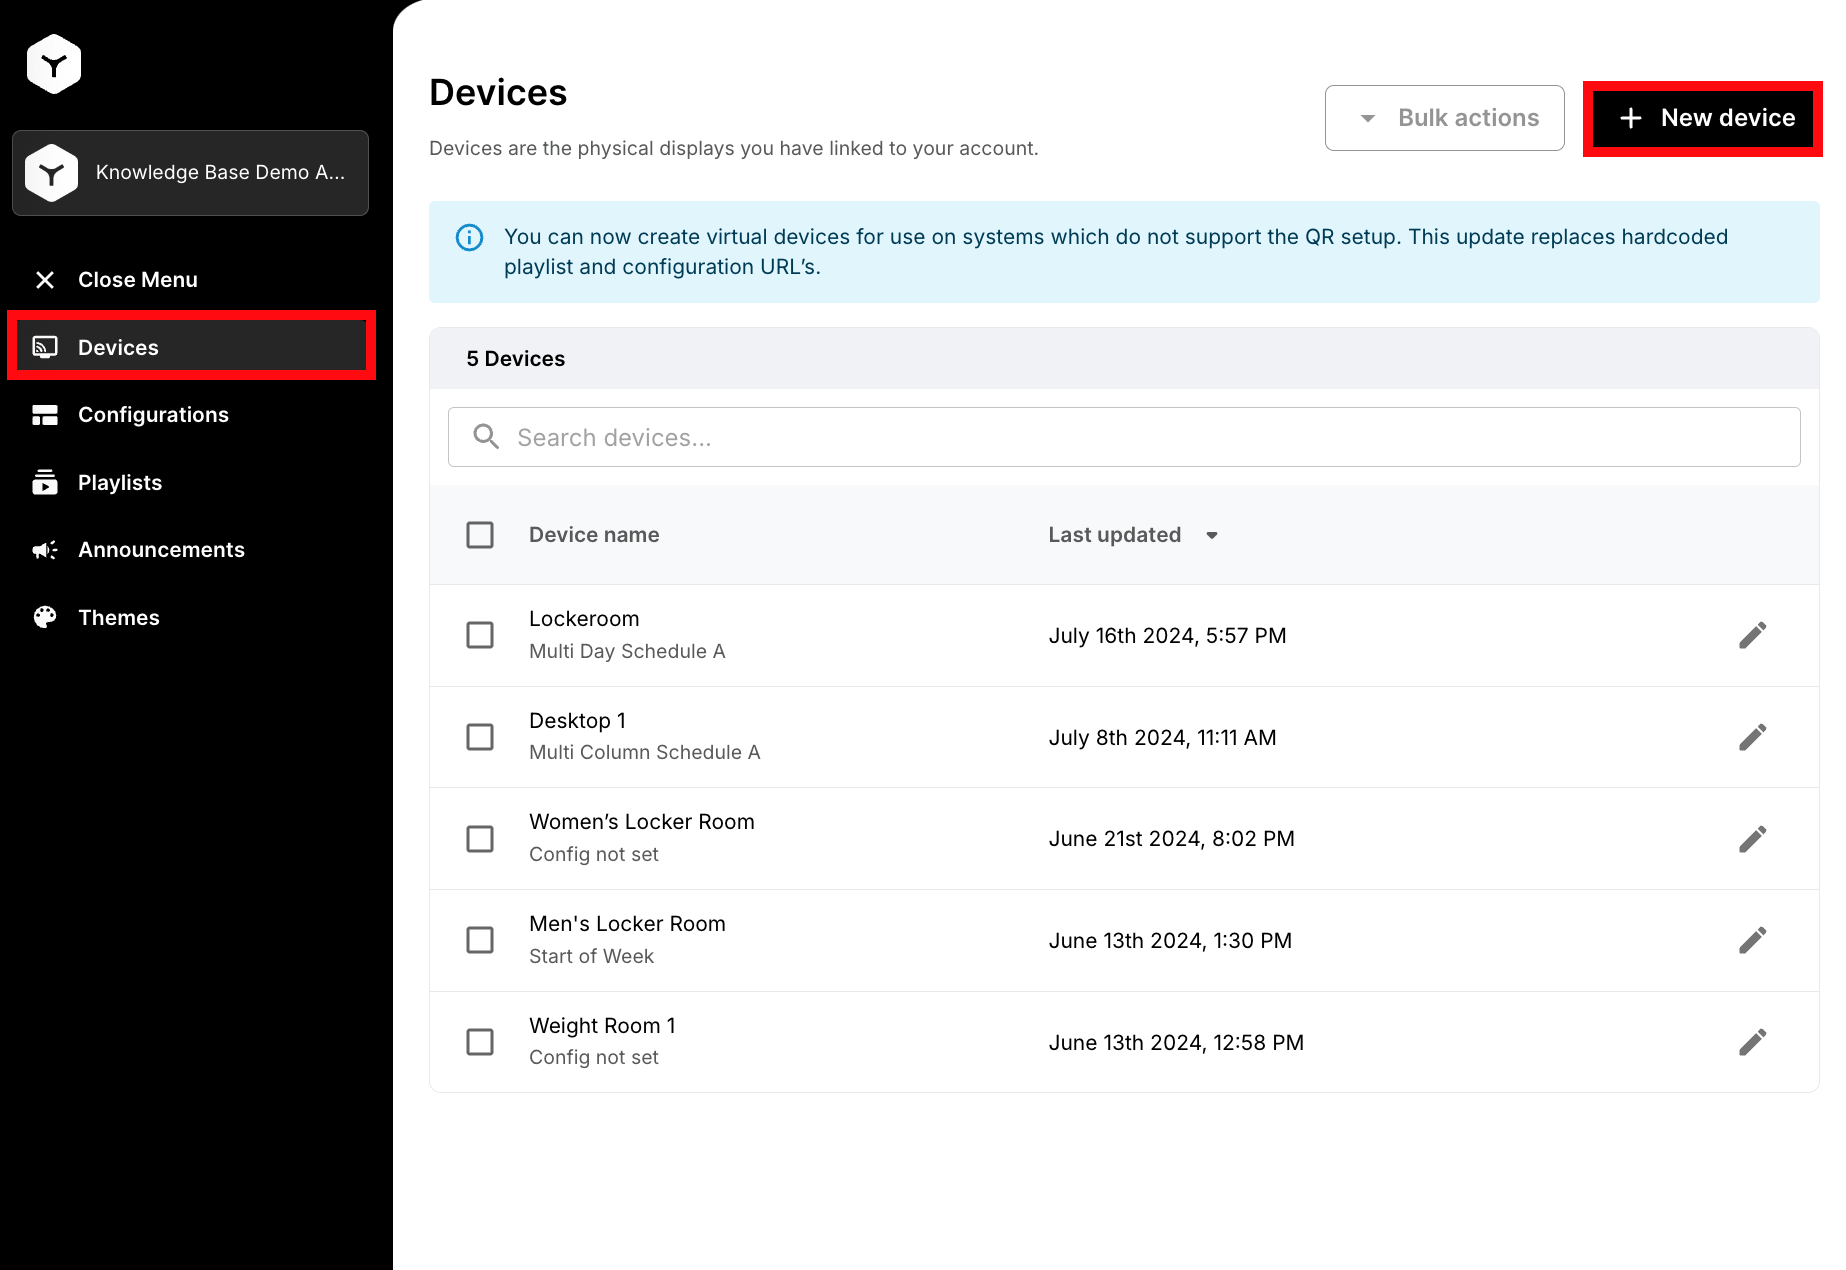This screenshot has height=1270, width=1846.
Task: Focus the Search devices field
Action: coord(1124,437)
